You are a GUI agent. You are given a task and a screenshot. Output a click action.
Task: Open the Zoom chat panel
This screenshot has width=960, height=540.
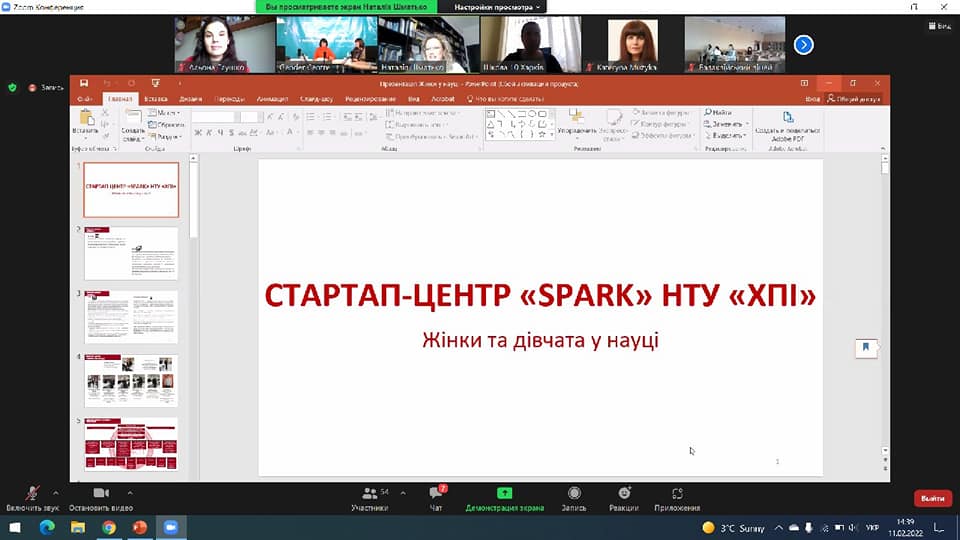coord(435,494)
